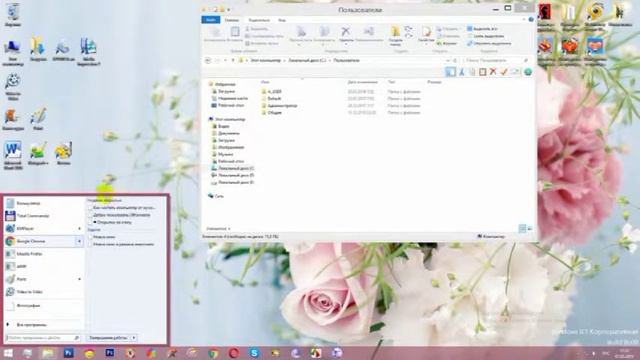Screen dimensions: 640x360
Task: Open Total Commander from the Start menu
Action: [x=44, y=216]
